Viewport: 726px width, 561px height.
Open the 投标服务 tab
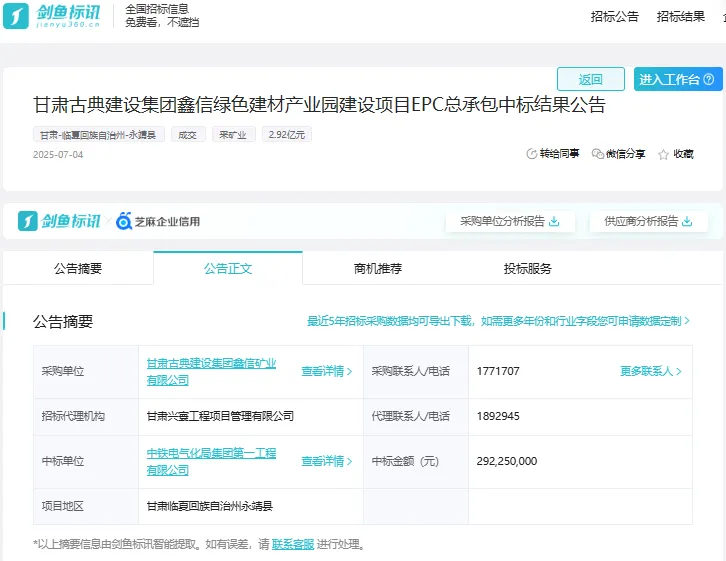528,268
